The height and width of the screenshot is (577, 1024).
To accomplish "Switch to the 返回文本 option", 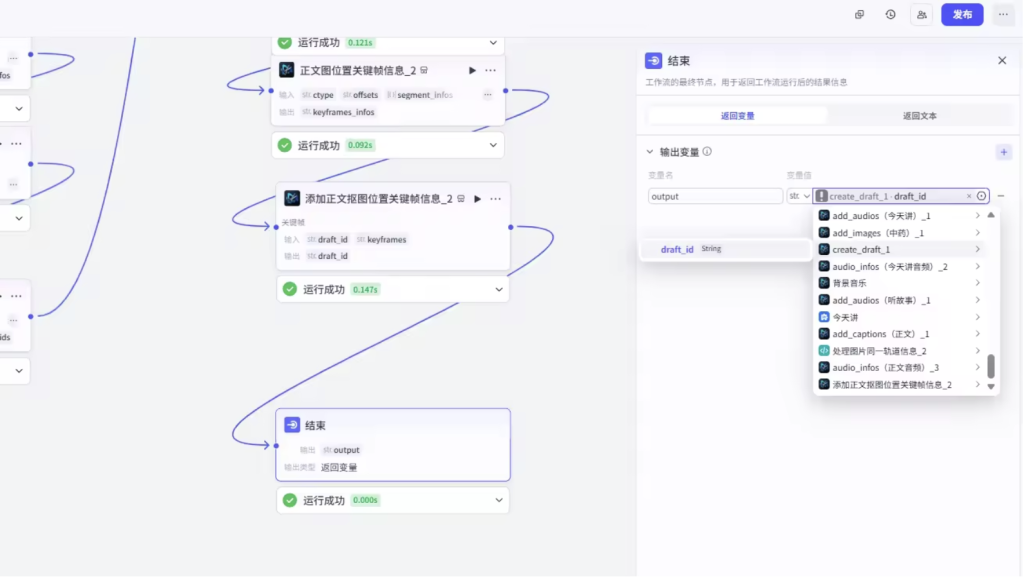I will [x=919, y=116].
